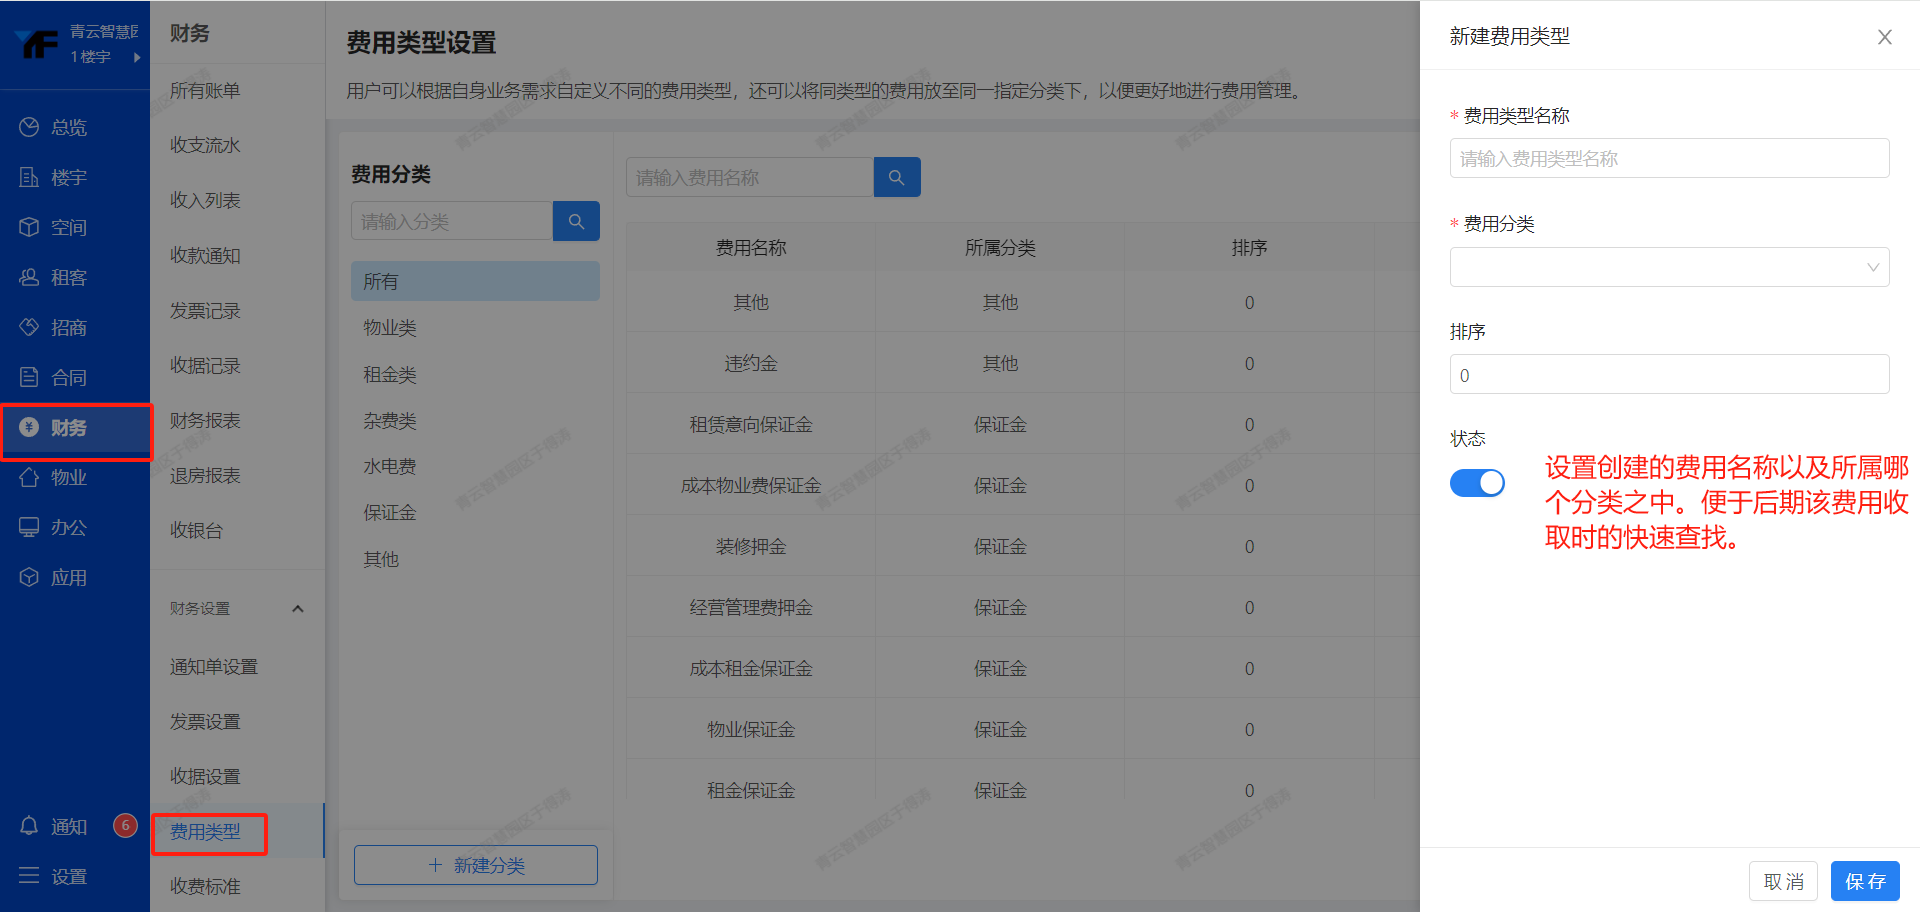This screenshot has height=912, width=1920.
Task: Open the 租客 tenant icon
Action: pyautogui.click(x=29, y=277)
